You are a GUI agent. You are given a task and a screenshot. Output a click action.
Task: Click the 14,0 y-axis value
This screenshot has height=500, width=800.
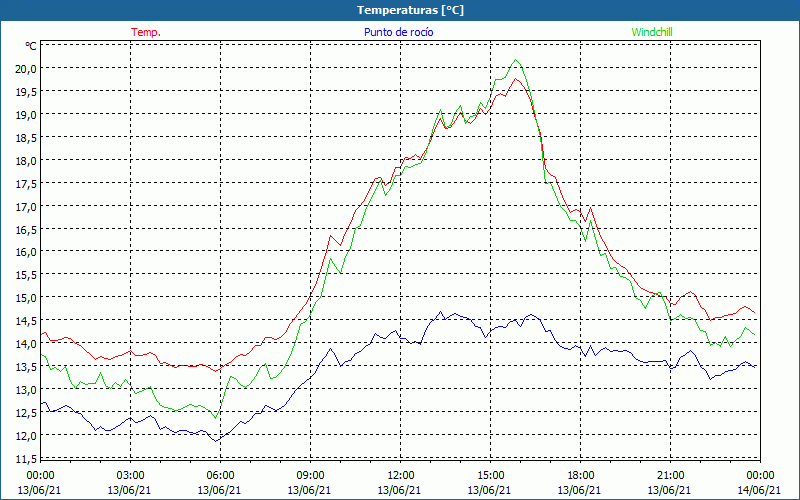click(x=26, y=343)
